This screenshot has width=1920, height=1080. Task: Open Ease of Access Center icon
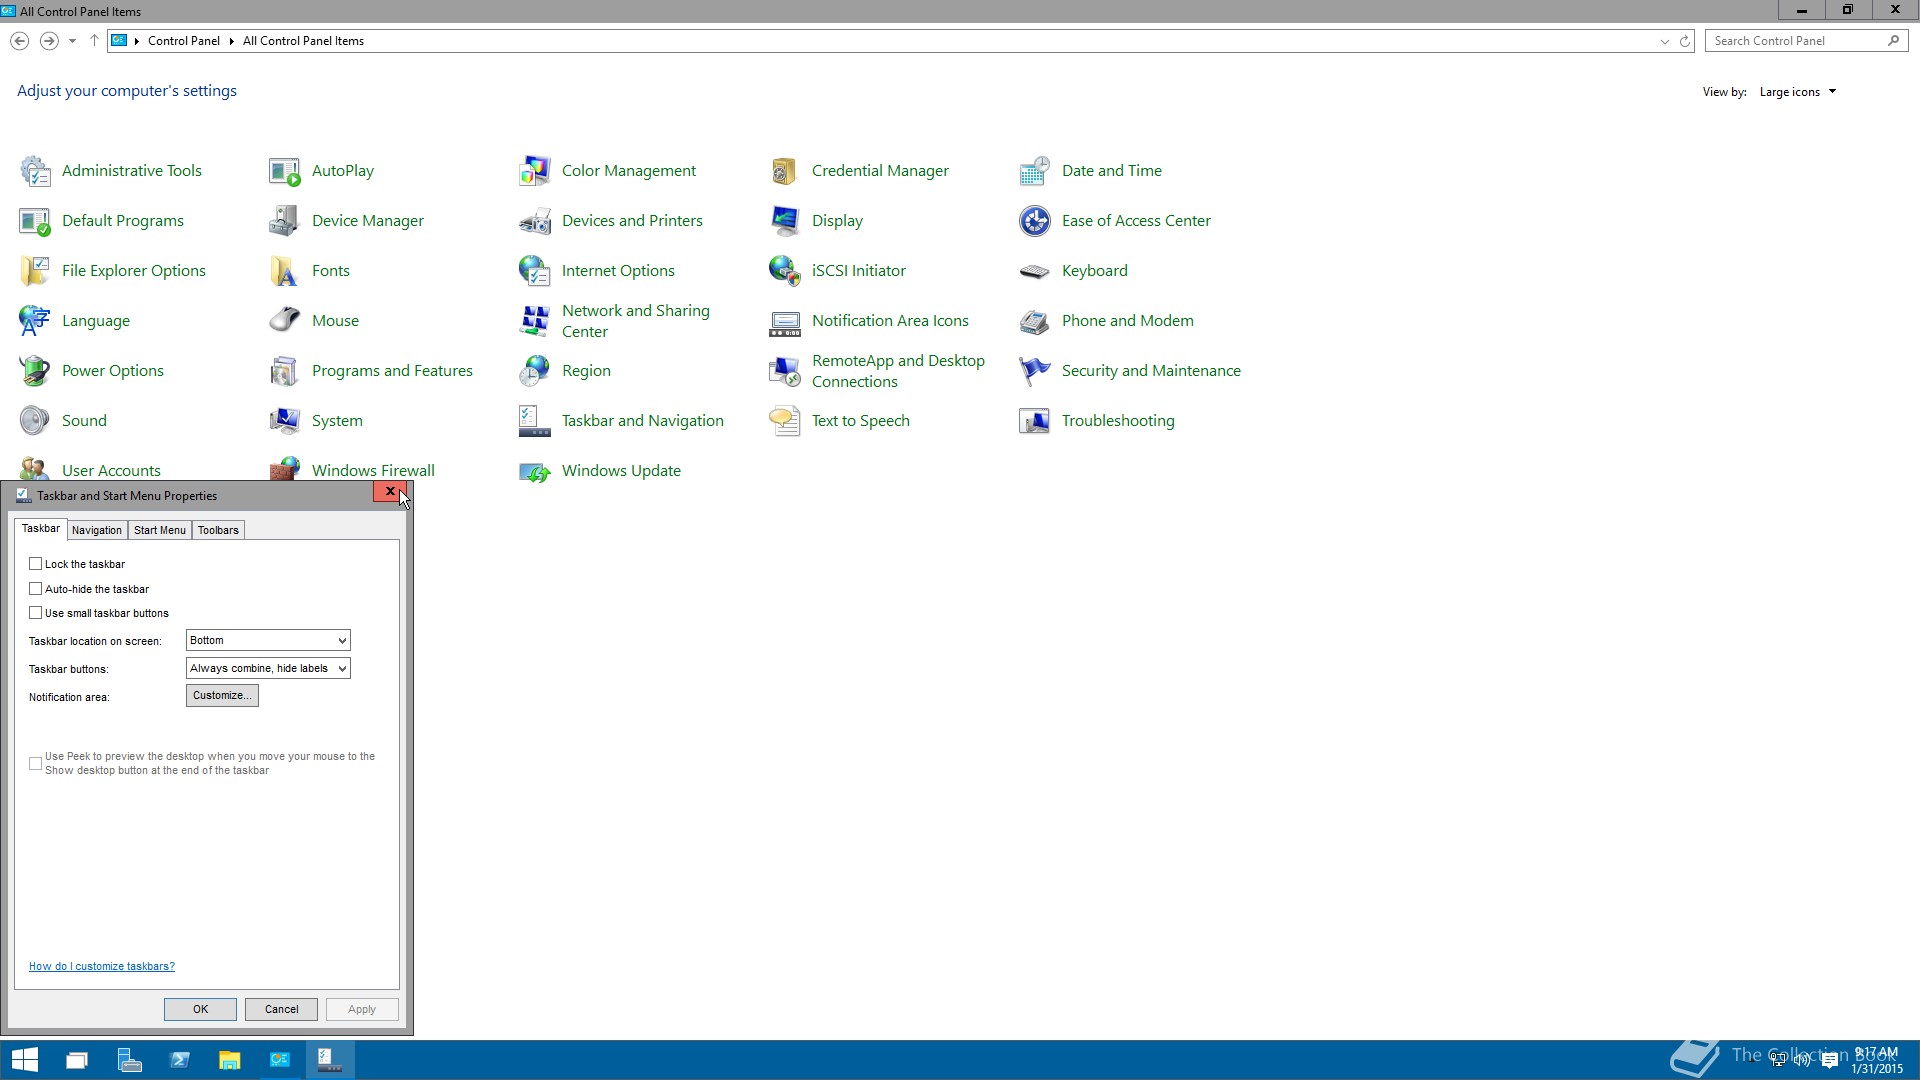pos(1035,221)
